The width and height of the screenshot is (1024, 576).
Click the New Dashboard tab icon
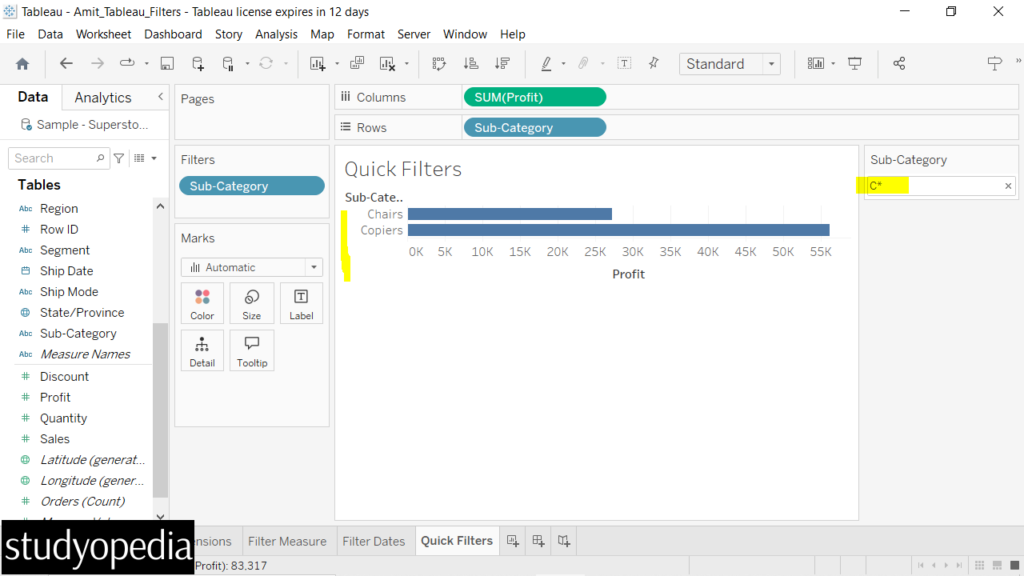[538, 541]
